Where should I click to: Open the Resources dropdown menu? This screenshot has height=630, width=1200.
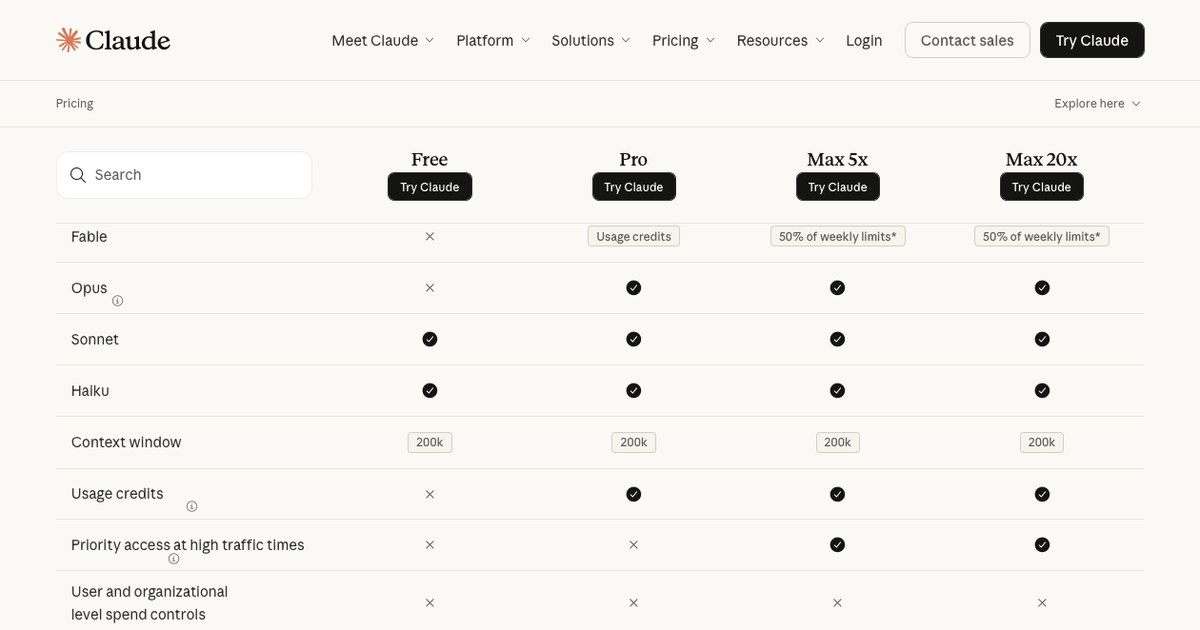pos(781,40)
